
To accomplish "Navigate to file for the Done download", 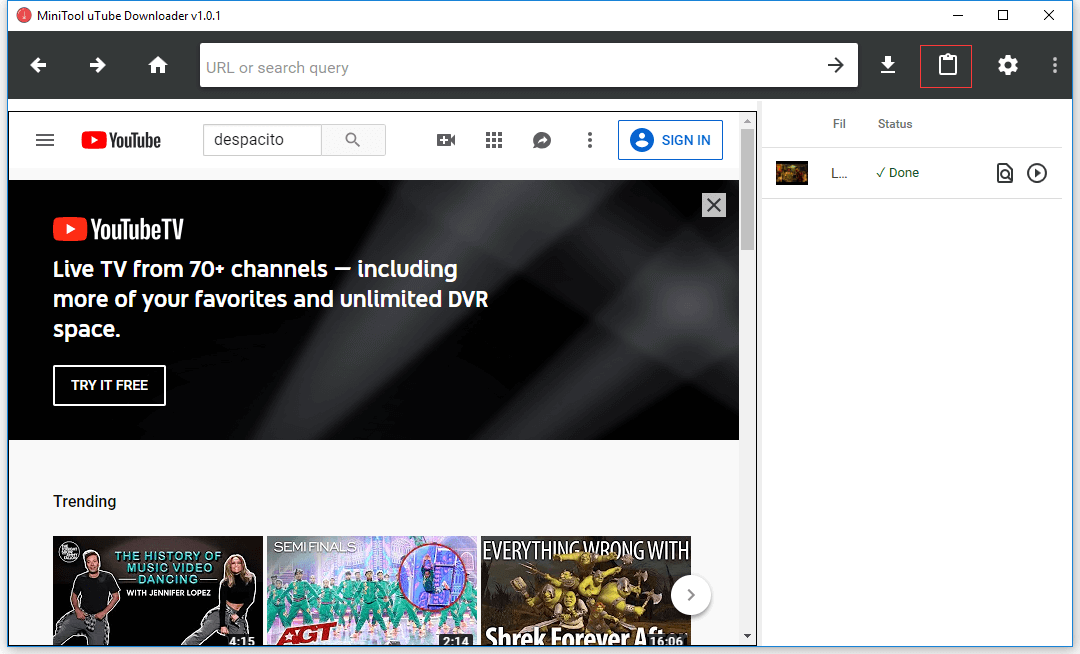I will (1005, 173).
